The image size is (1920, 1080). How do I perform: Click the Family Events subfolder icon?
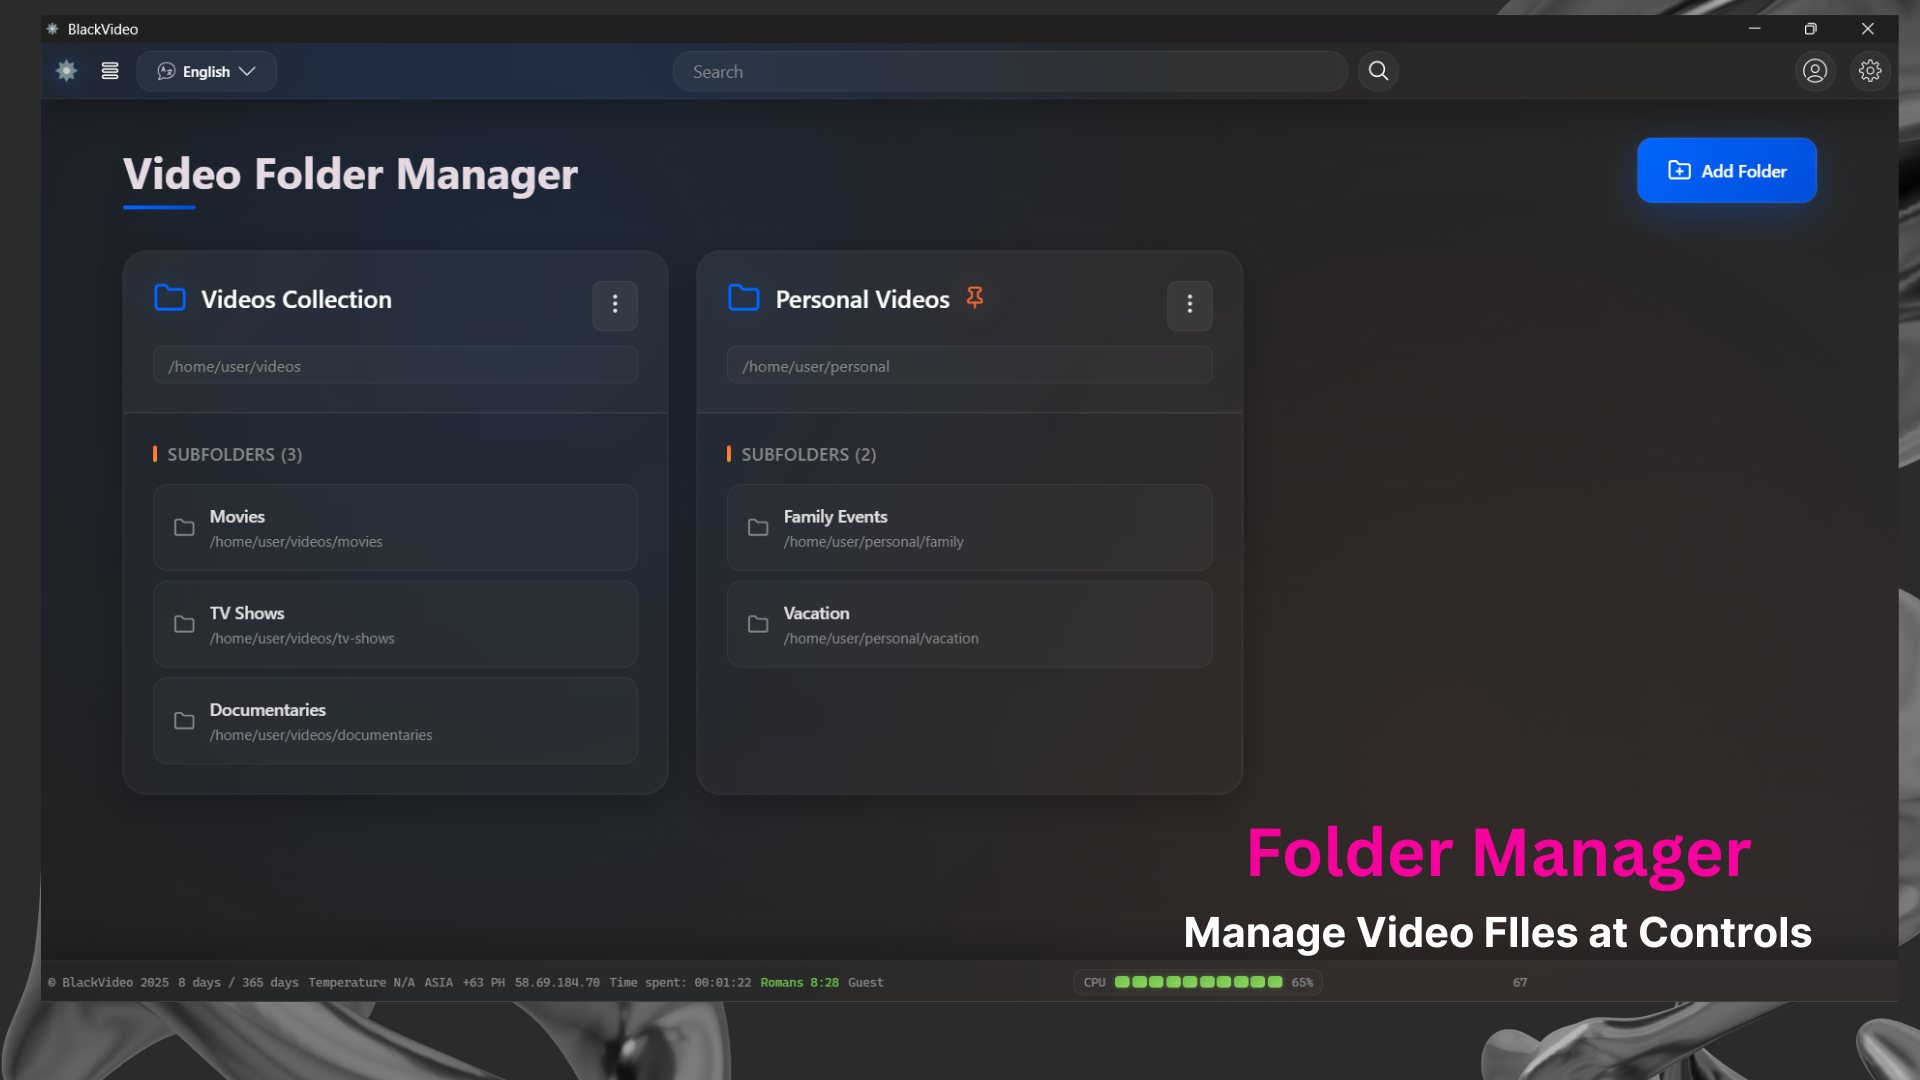pos(758,527)
